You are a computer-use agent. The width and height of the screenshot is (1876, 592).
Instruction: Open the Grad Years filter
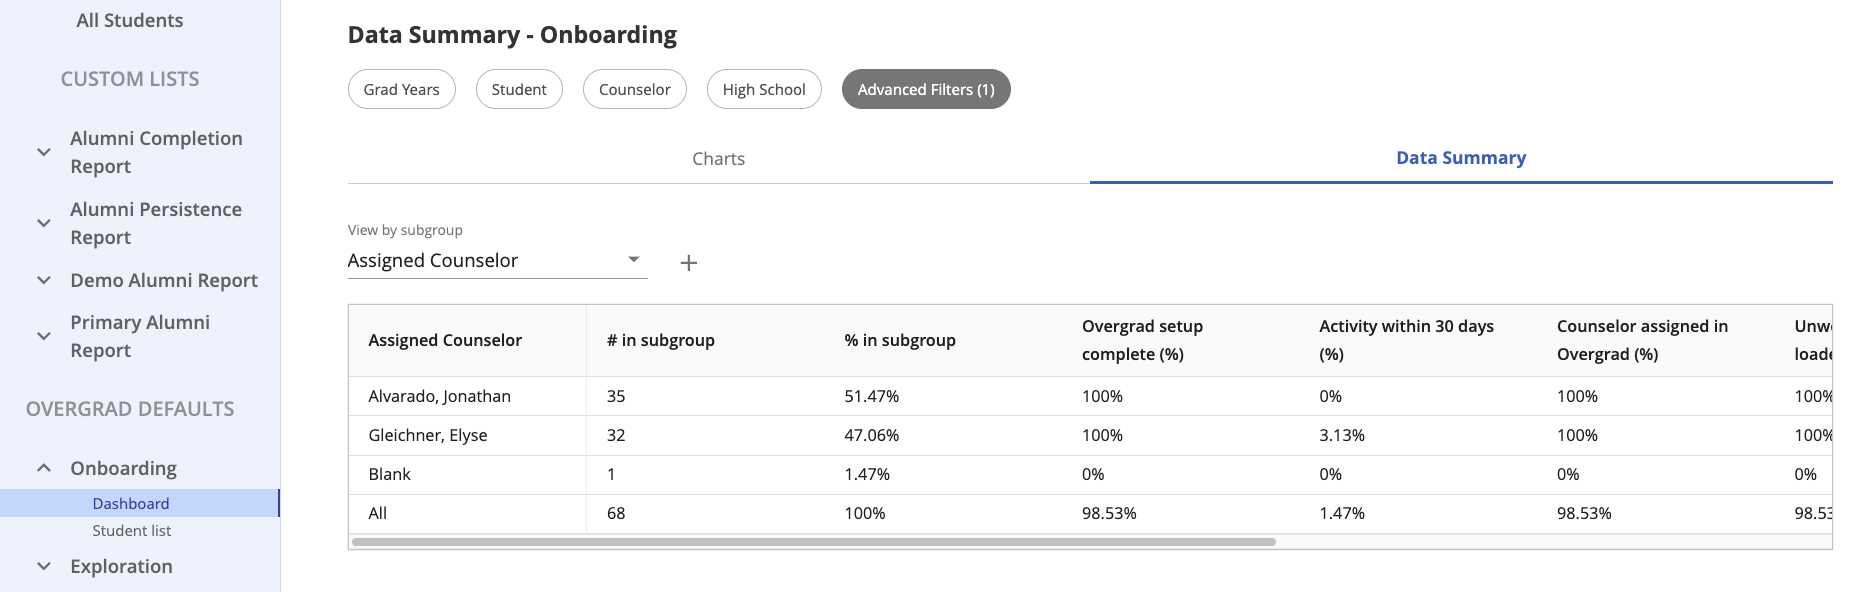click(401, 89)
